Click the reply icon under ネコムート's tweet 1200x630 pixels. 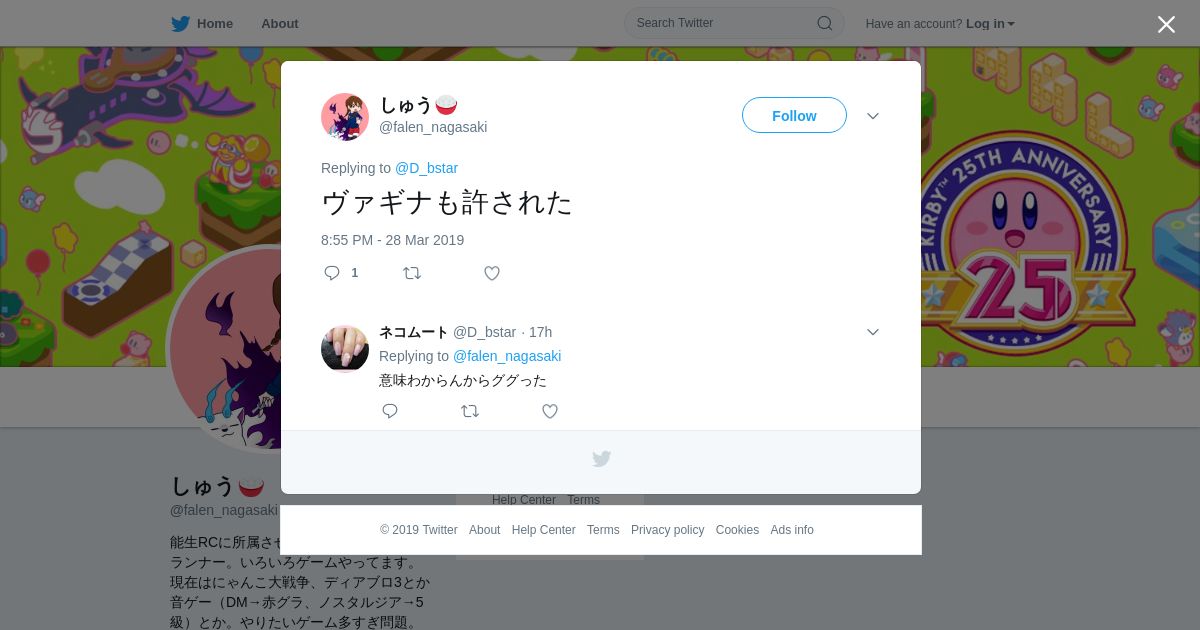click(390, 411)
